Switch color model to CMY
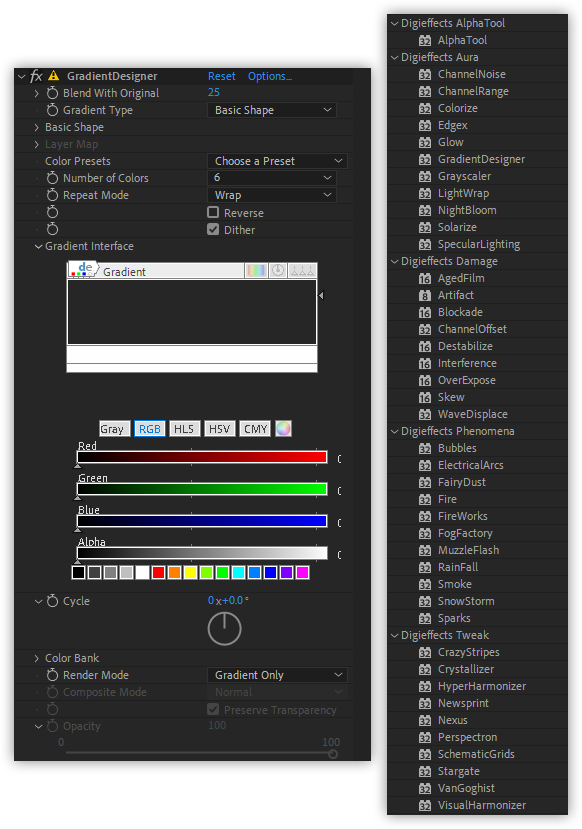The width and height of the screenshot is (582, 829). pyautogui.click(x=255, y=429)
